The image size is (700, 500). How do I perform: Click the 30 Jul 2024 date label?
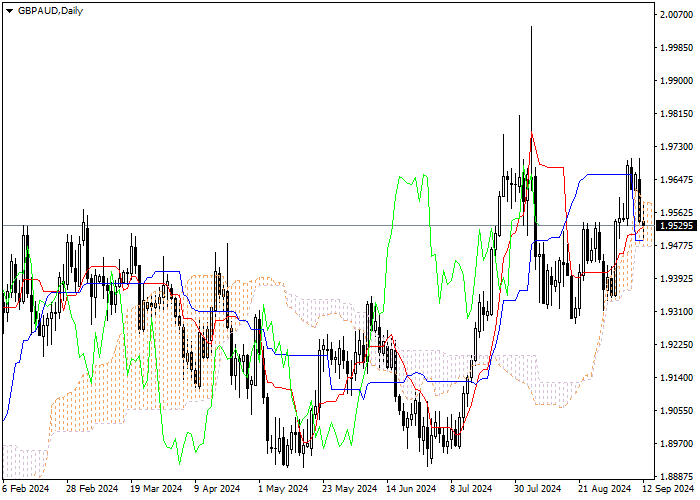538,489
